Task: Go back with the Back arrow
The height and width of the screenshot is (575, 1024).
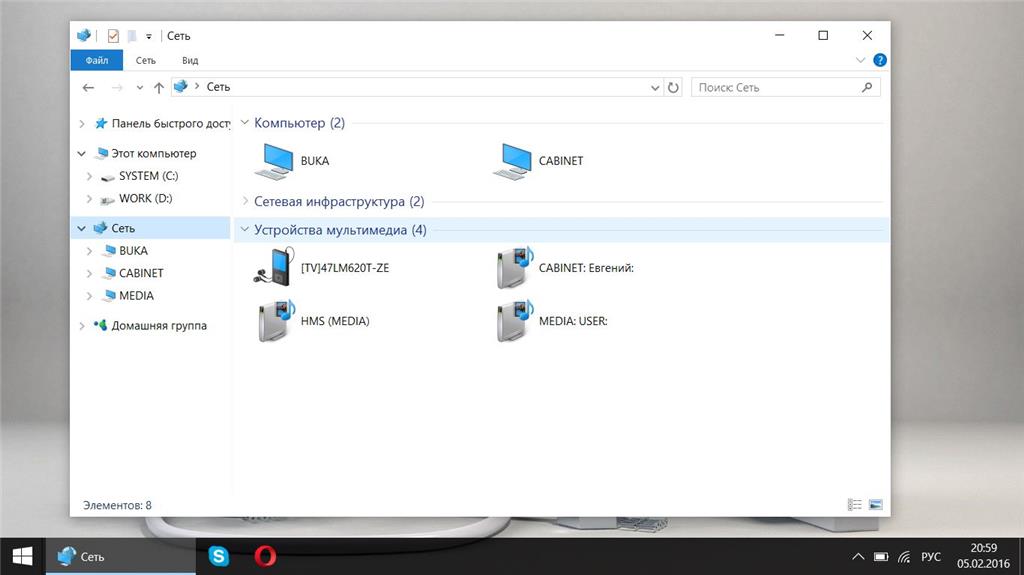Action: [x=89, y=88]
